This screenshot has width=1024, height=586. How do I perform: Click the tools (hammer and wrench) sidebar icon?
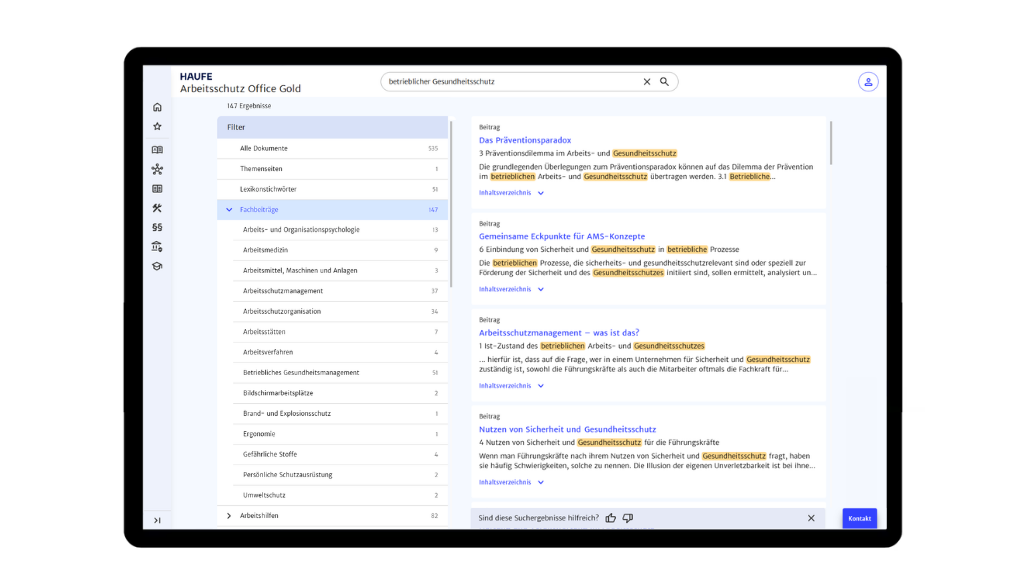pyautogui.click(x=157, y=208)
